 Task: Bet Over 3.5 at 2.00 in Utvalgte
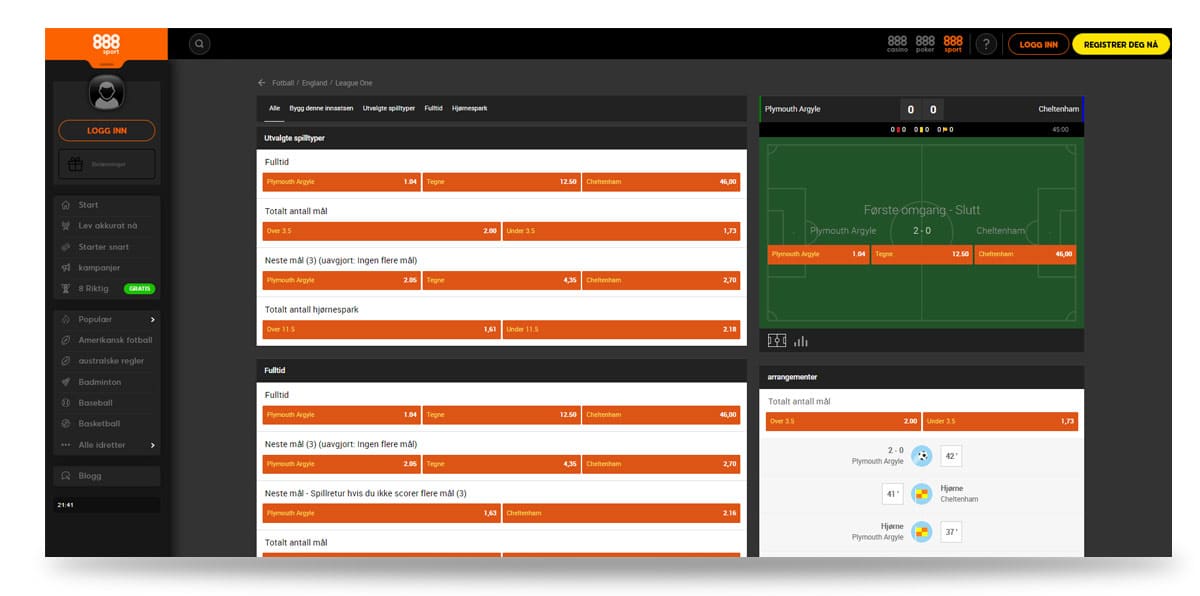(382, 231)
